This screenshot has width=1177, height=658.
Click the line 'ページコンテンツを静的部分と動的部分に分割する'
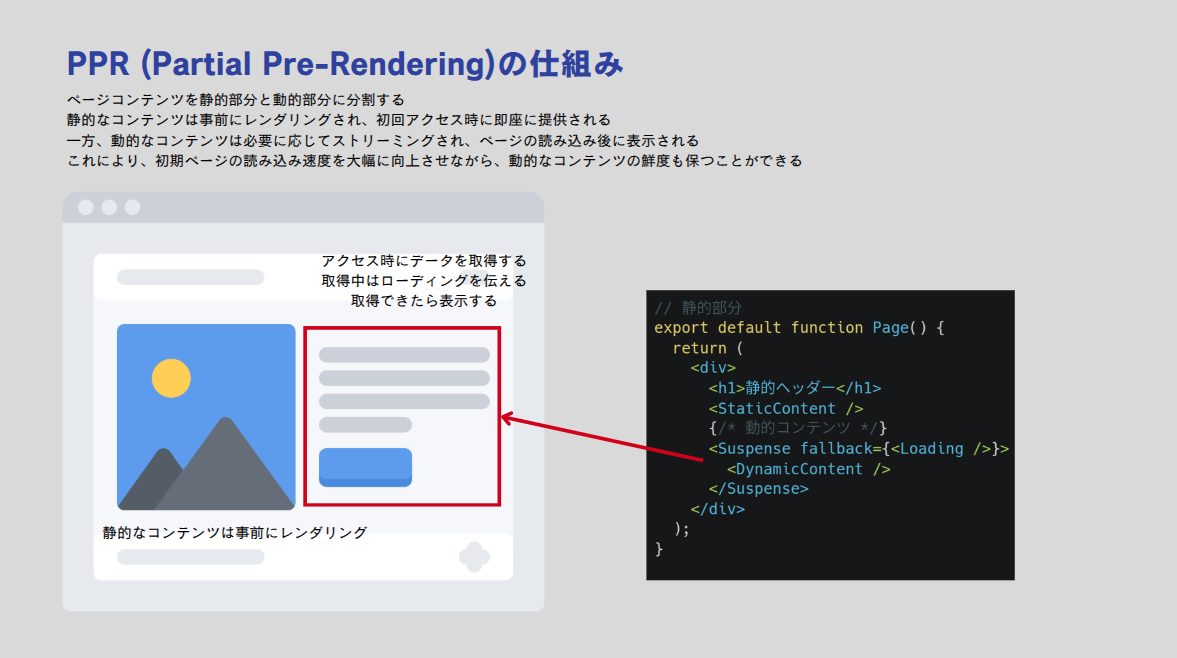tap(236, 100)
